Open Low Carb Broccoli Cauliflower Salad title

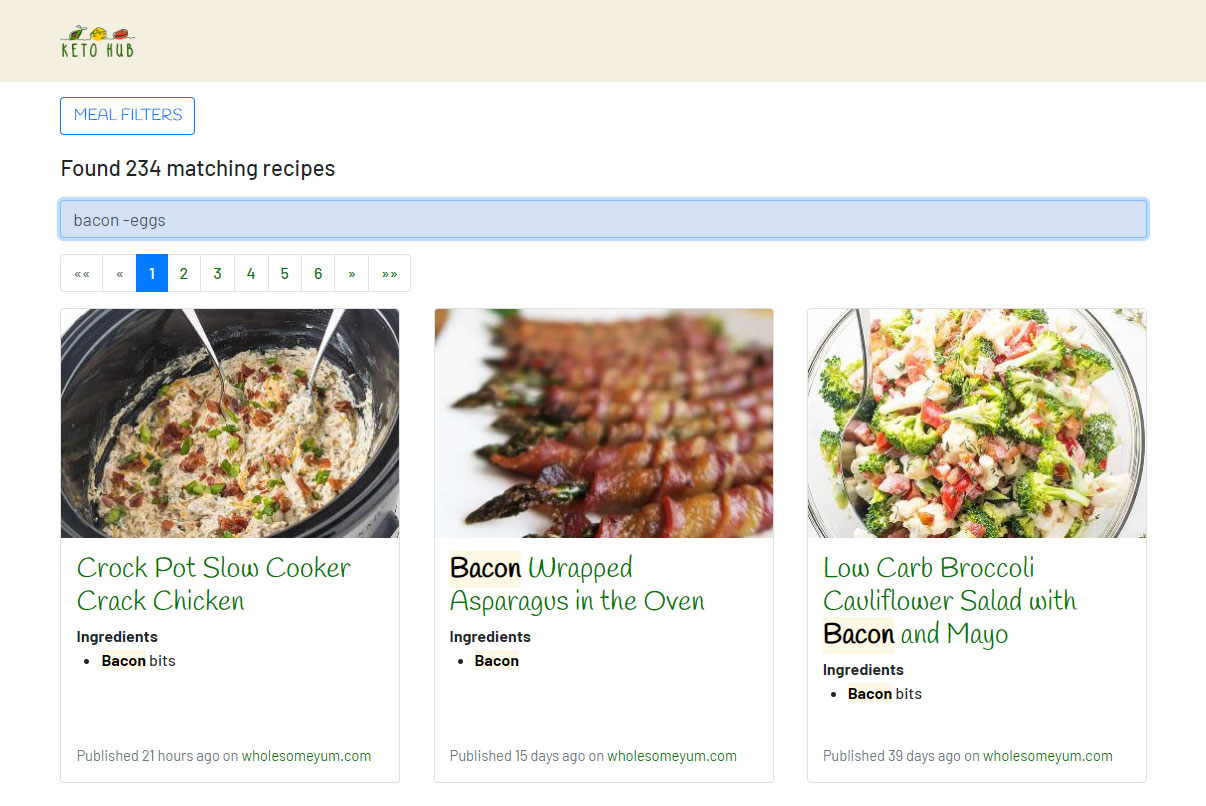click(950, 600)
